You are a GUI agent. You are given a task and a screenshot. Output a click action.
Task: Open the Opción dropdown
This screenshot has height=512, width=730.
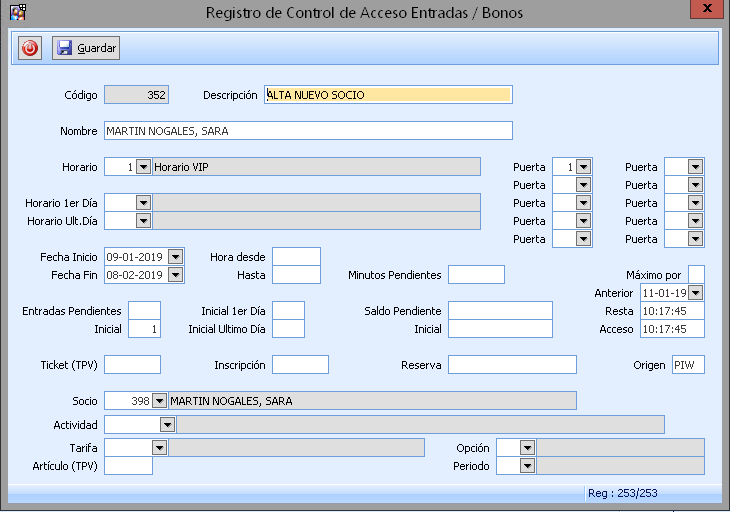[x=527, y=448]
